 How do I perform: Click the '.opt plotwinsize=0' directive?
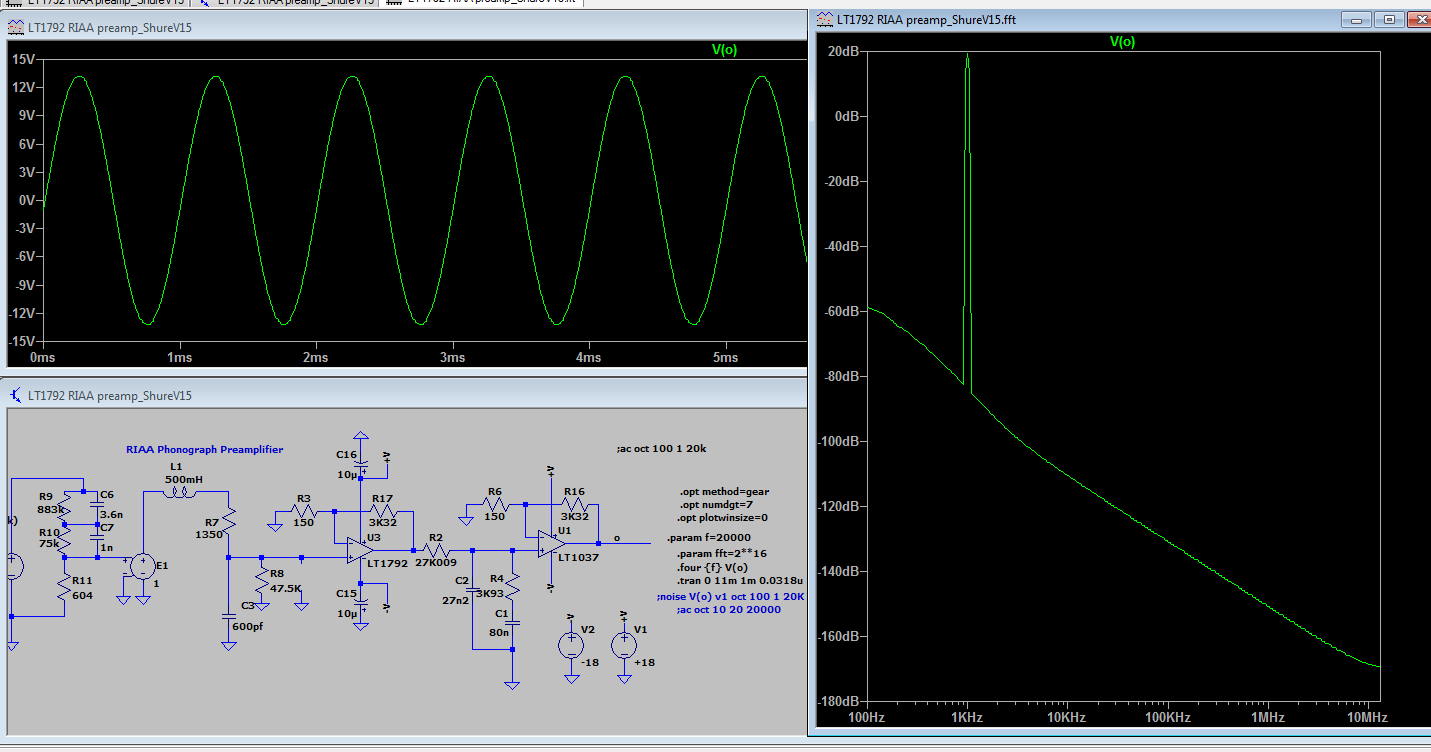pos(725,518)
